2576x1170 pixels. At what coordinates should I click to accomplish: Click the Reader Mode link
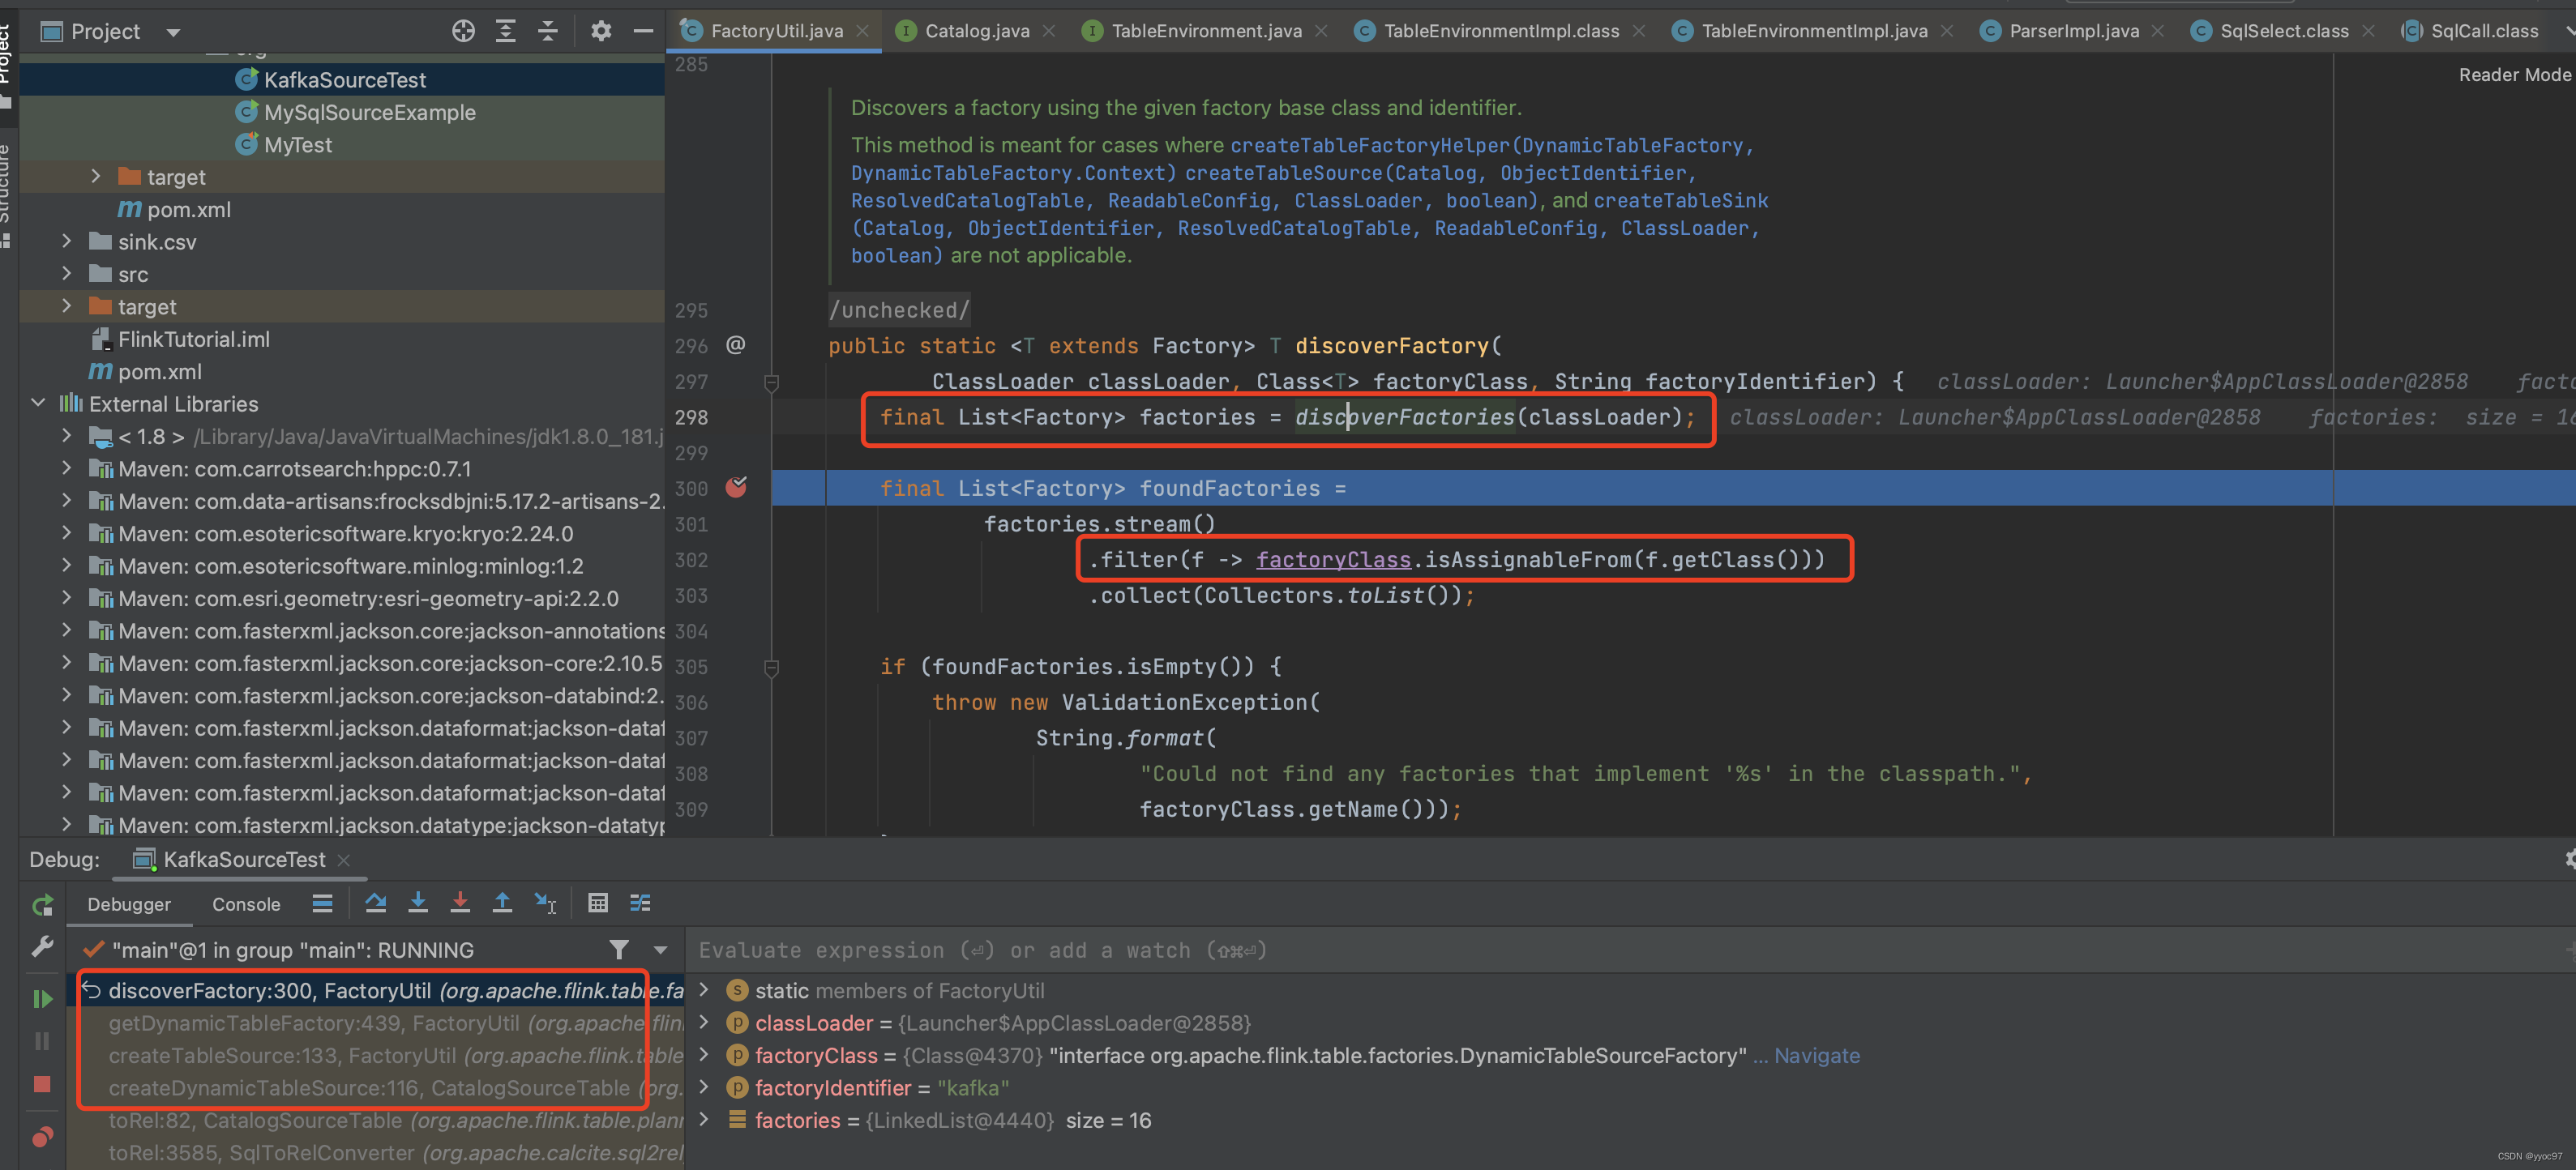point(2514,75)
